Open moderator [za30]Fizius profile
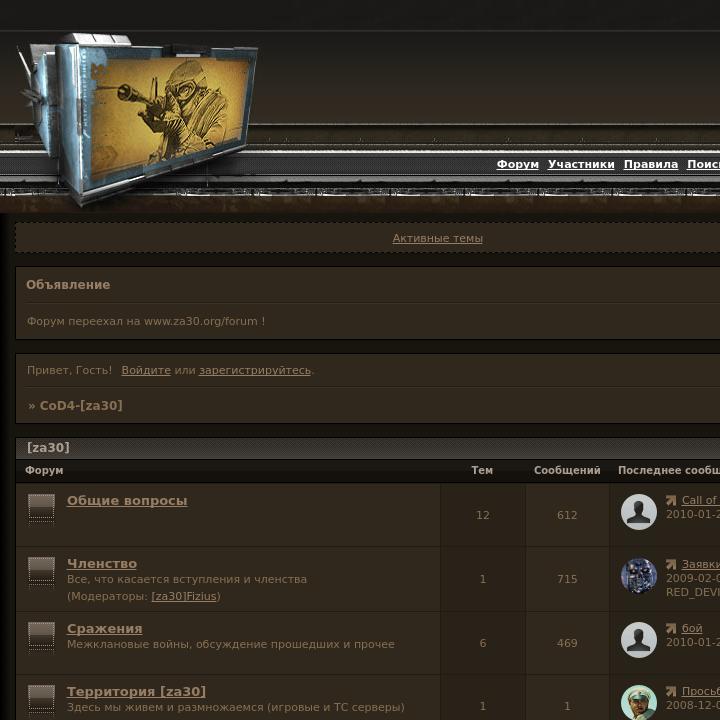The width and height of the screenshot is (720, 720). coord(184,596)
